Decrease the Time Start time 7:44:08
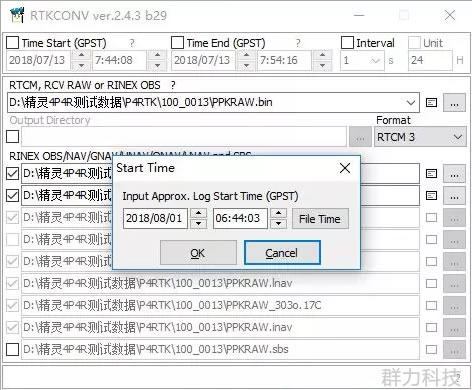This screenshot has width=472, height=390. (158, 65)
